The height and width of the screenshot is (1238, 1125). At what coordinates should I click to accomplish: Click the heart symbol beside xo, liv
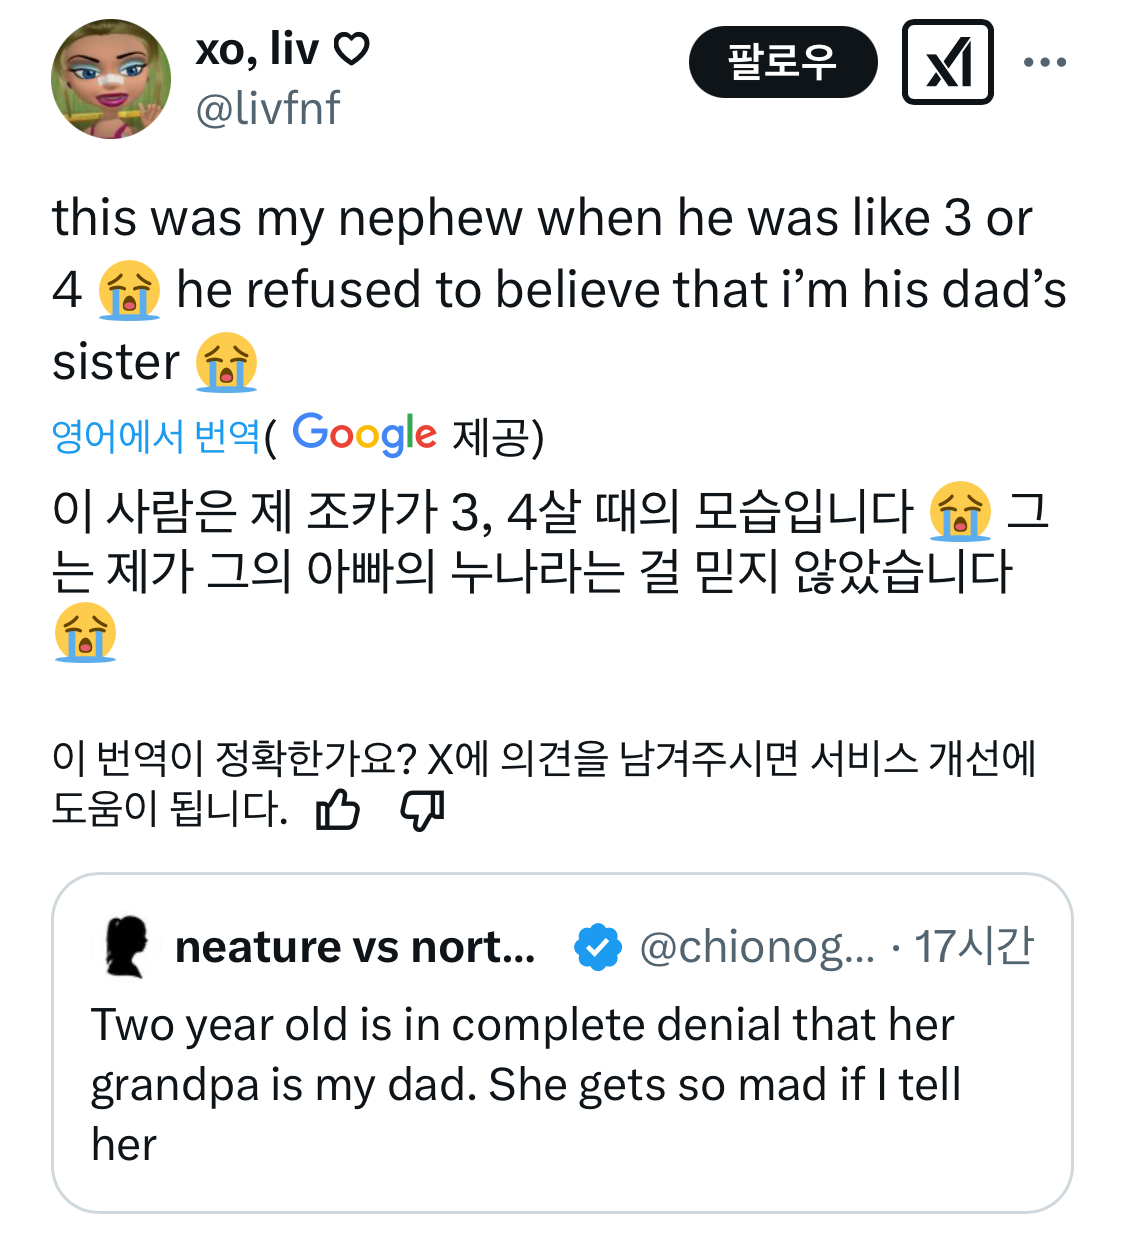[351, 48]
